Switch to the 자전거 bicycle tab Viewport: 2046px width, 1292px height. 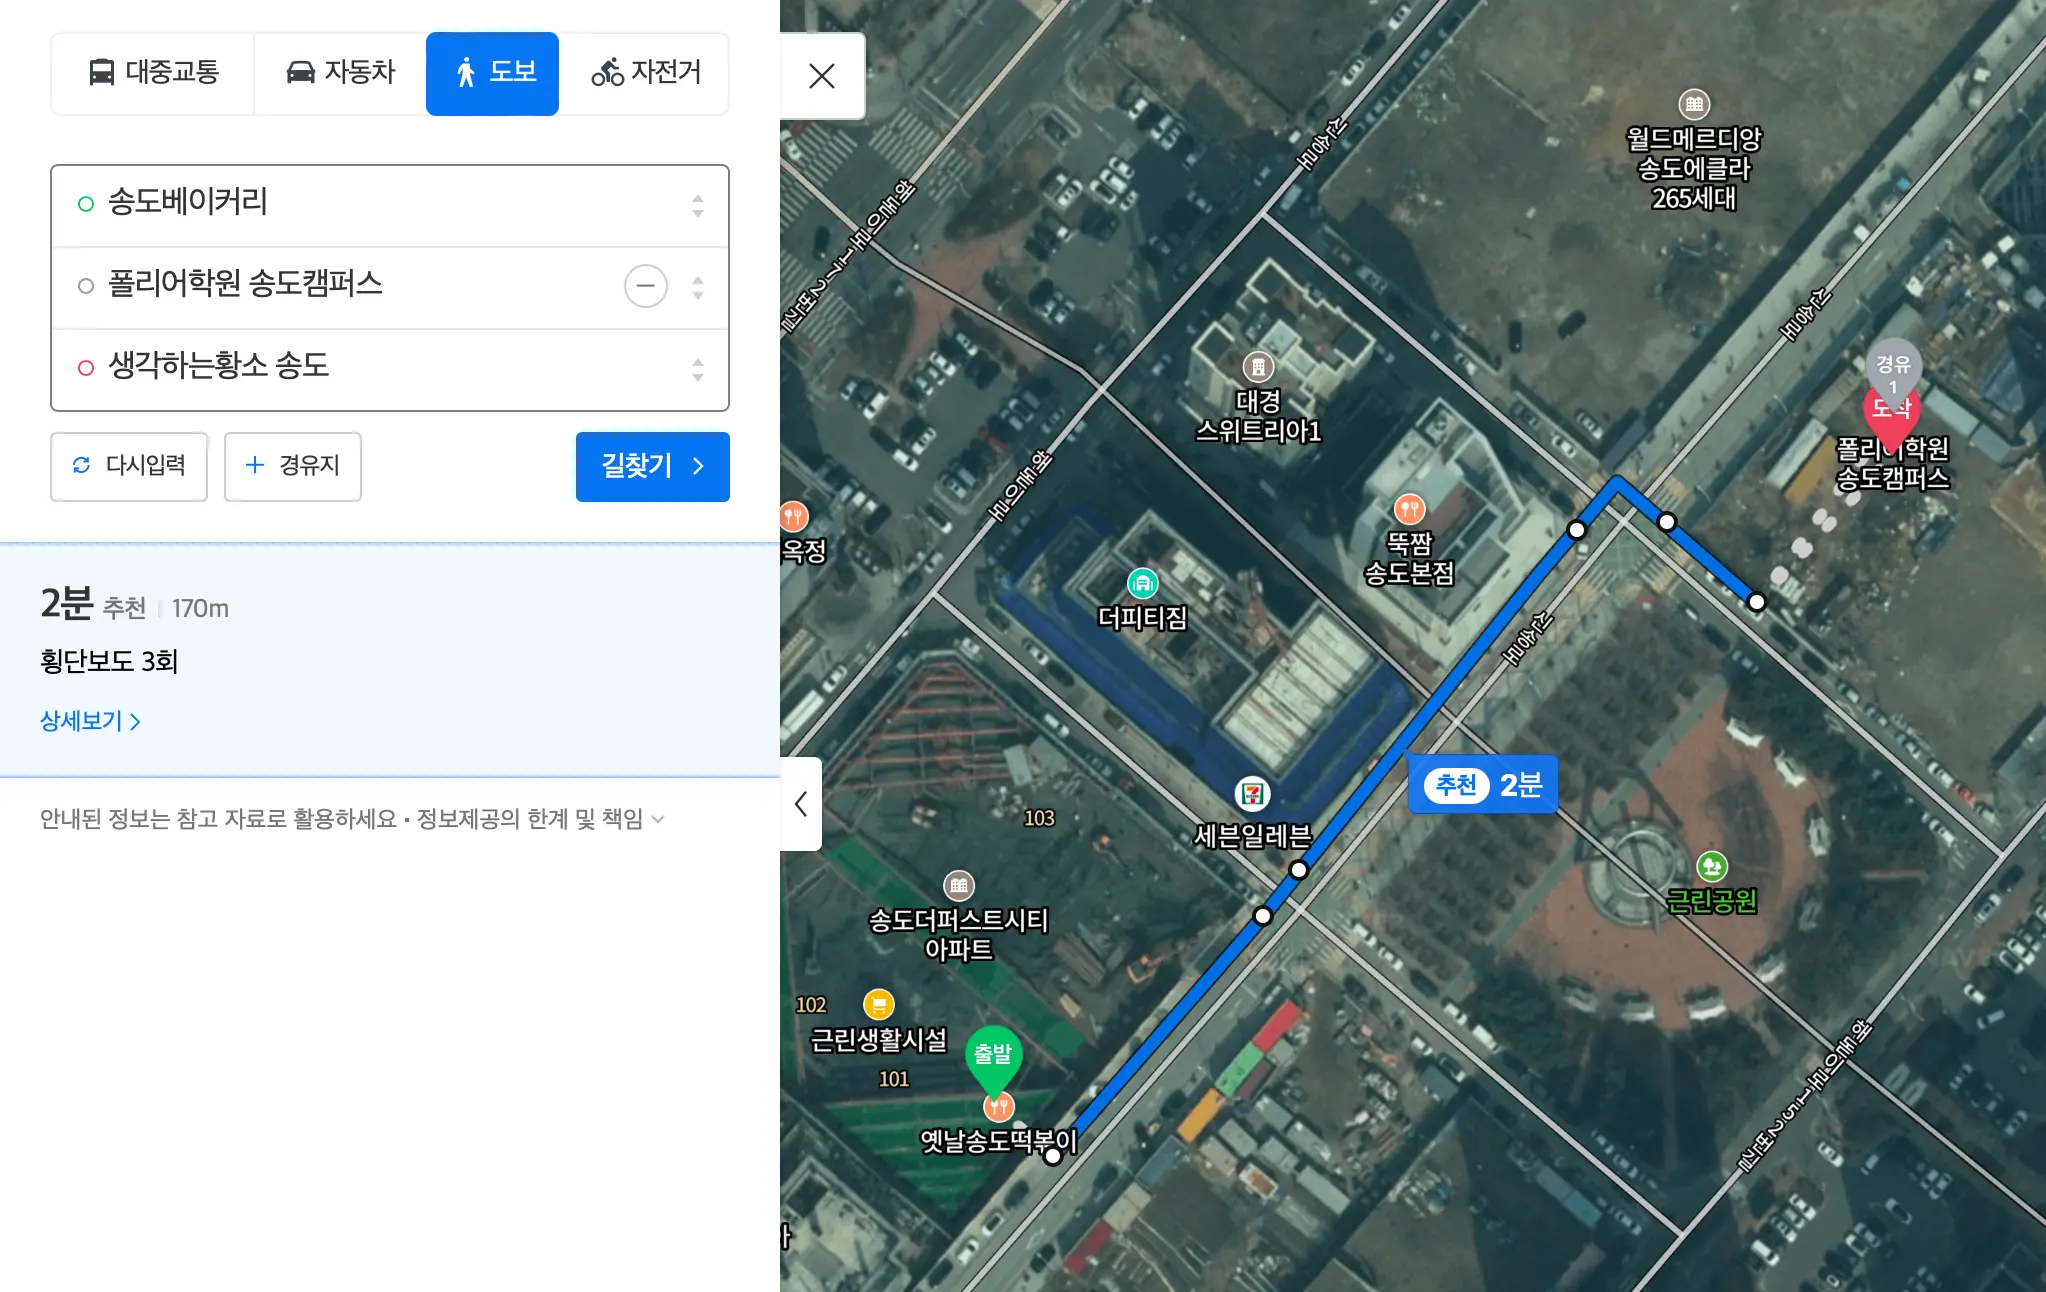[644, 73]
